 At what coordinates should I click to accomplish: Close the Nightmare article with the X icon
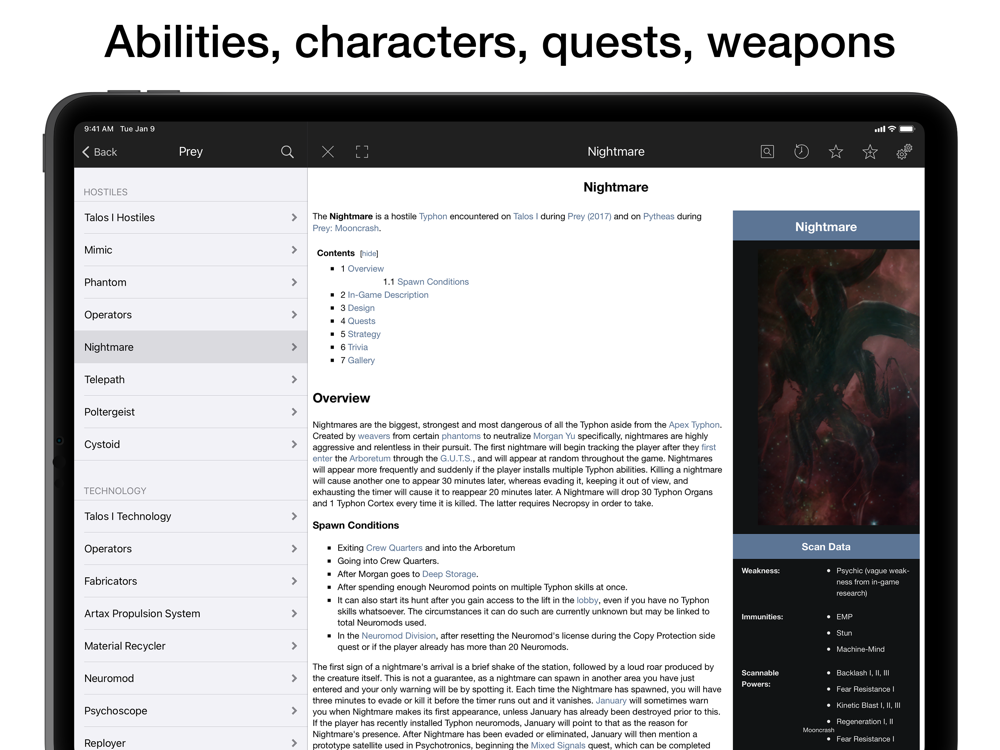(x=328, y=152)
